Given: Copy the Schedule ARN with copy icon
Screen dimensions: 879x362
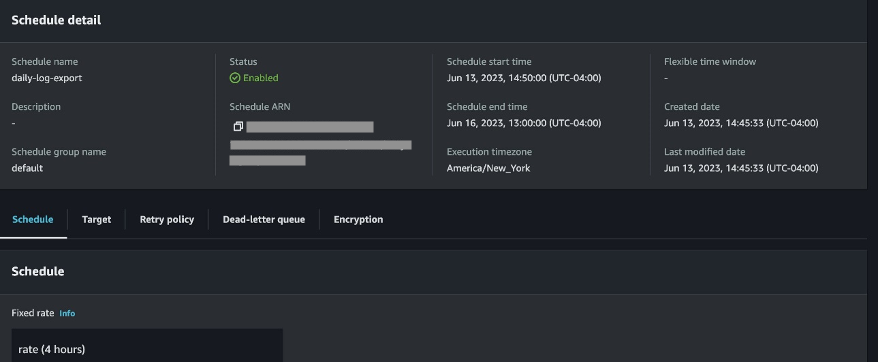Looking at the screenshot, I should pos(238,127).
